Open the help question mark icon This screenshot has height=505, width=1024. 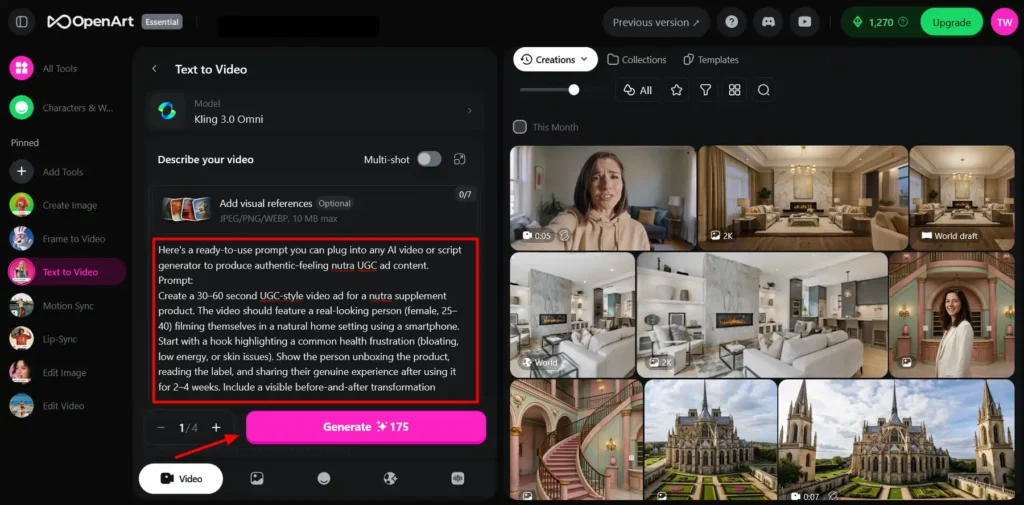tap(731, 22)
